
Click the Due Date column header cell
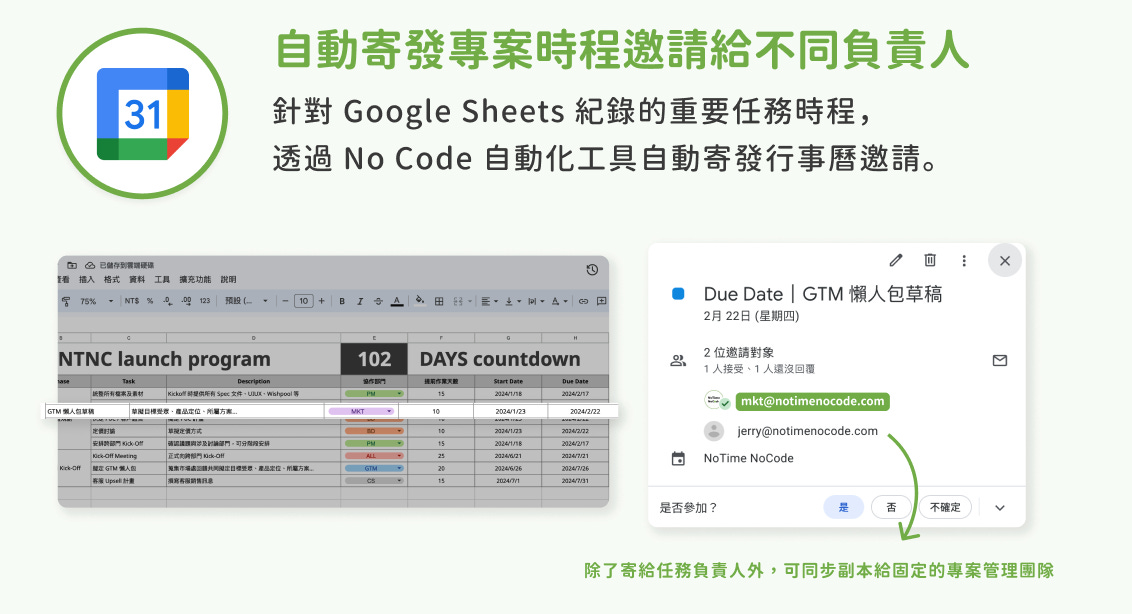575,381
